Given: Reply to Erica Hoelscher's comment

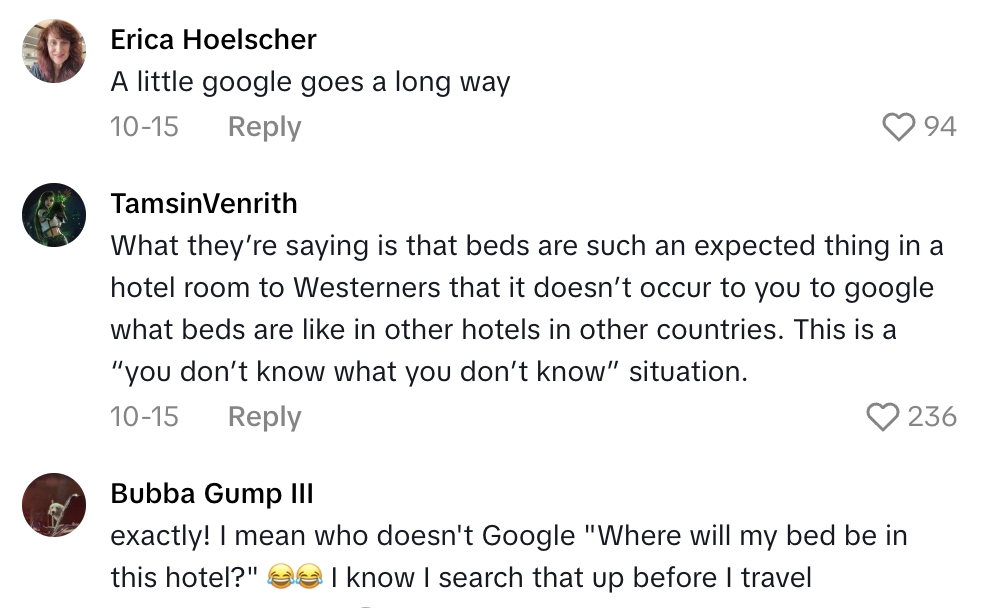Looking at the screenshot, I should point(263,126).
